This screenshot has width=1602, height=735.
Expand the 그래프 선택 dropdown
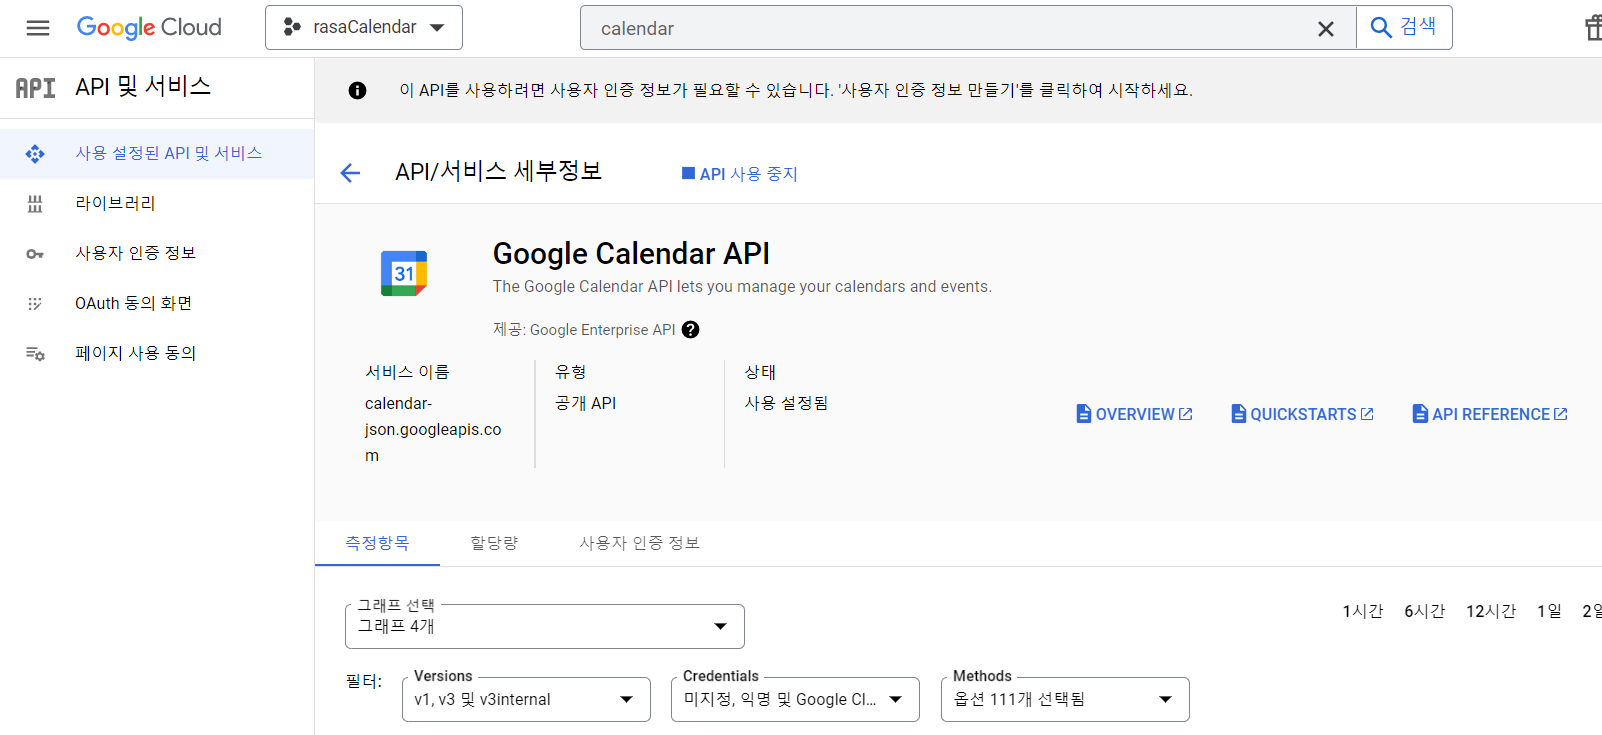545,627
